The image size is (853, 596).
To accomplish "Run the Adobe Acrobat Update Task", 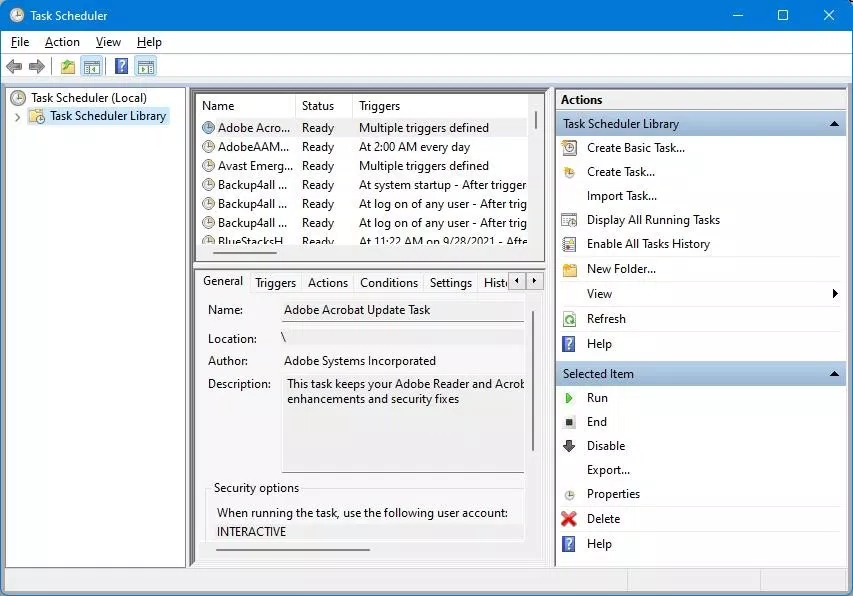I will tap(597, 397).
